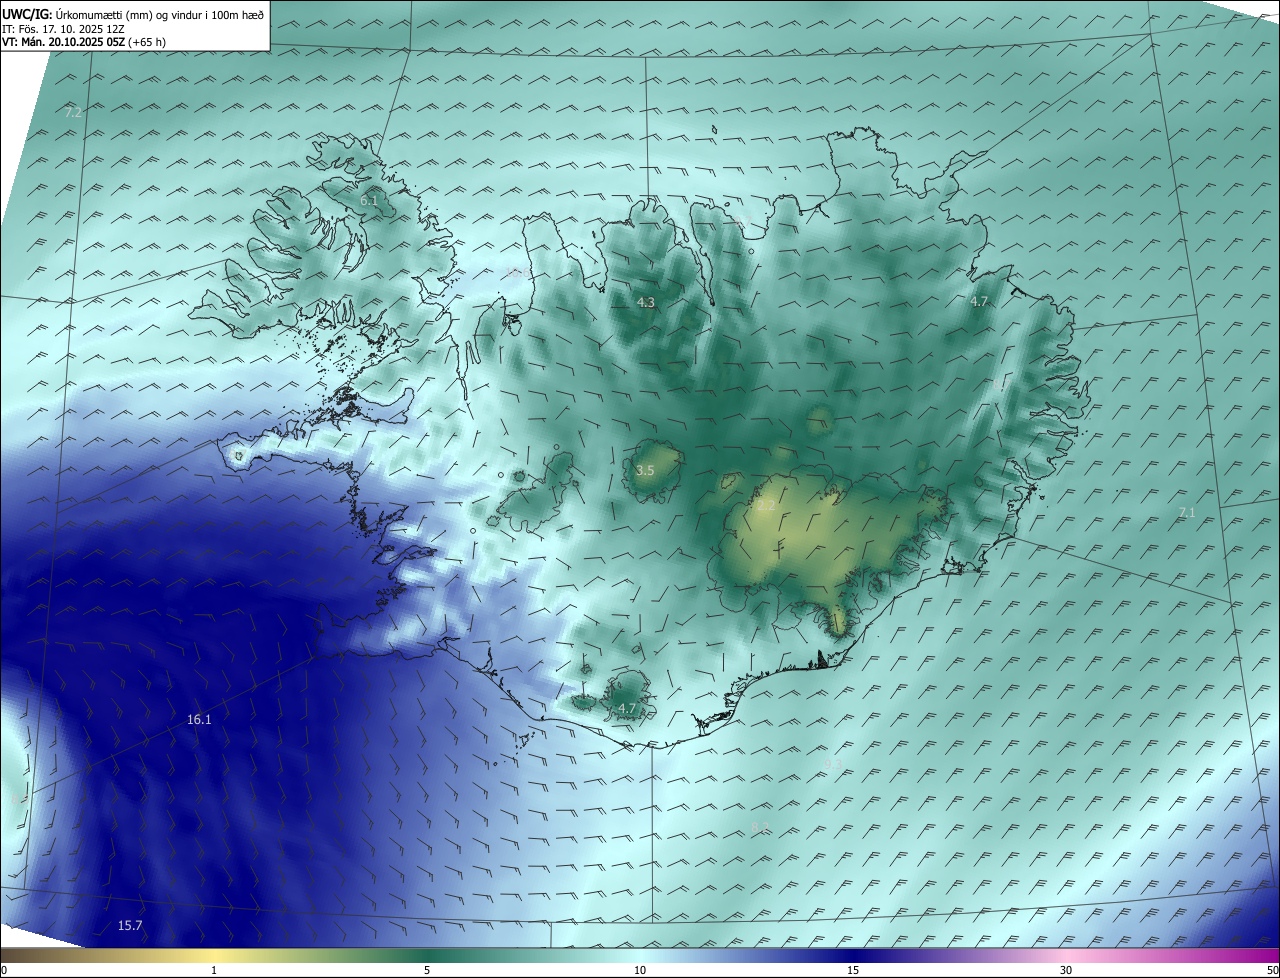
Task: Click the 50 tick label on the color scale
Action: 1272,970
